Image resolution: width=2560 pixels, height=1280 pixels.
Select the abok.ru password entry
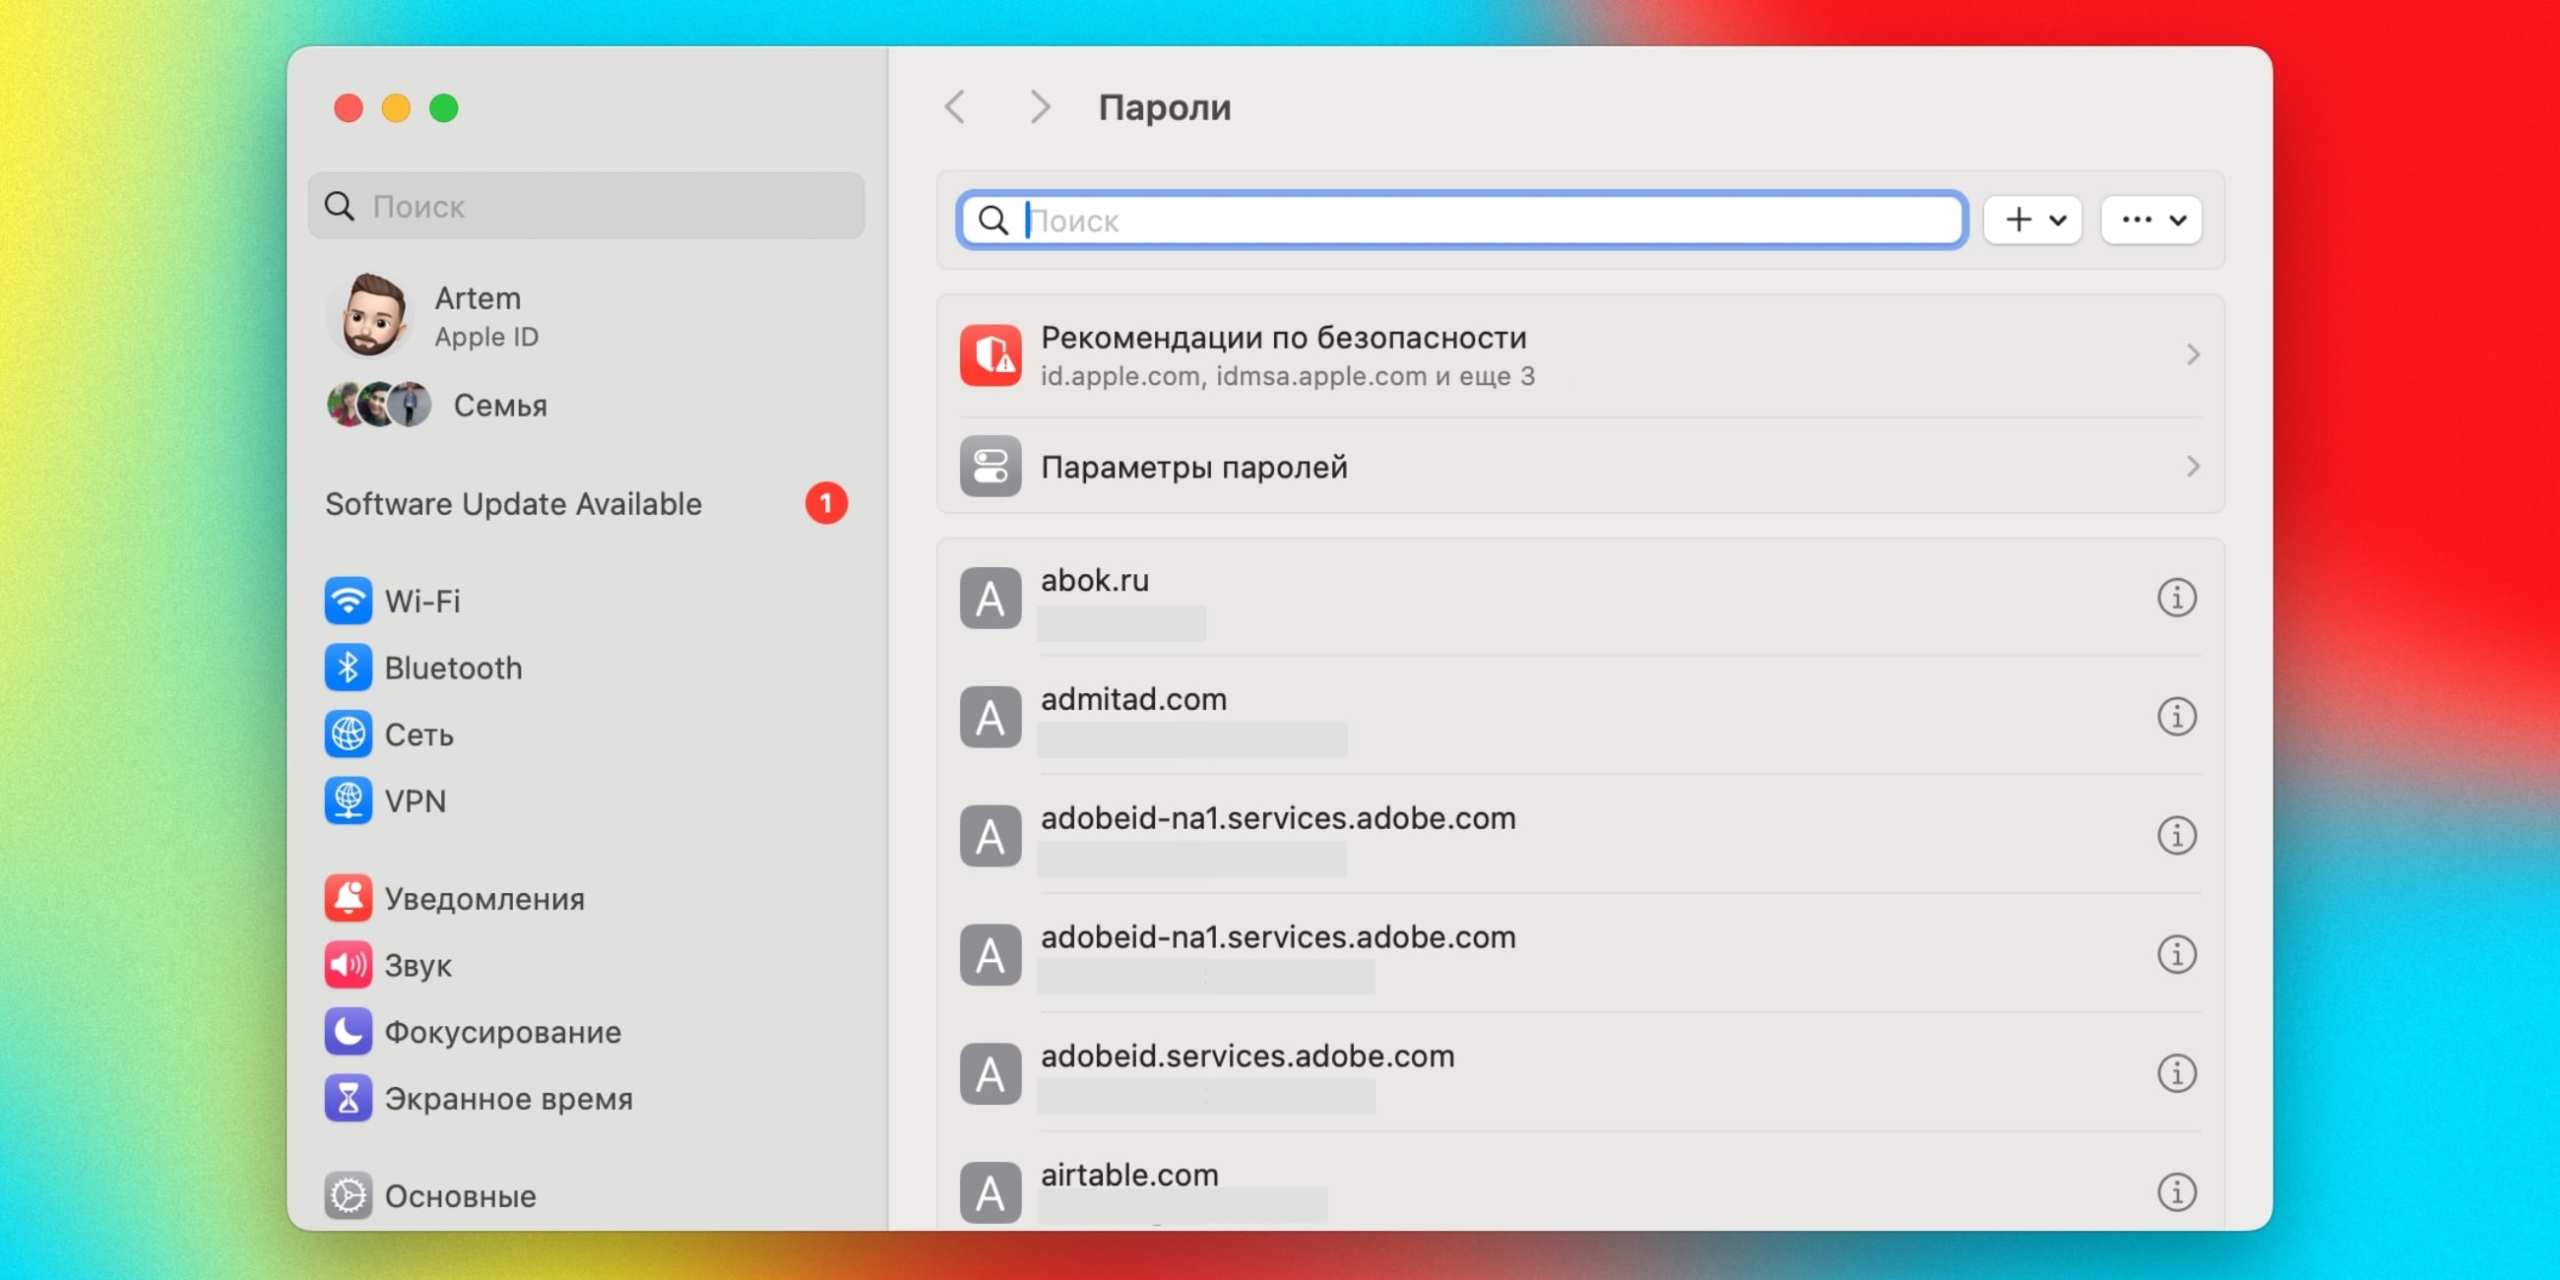point(1580,598)
